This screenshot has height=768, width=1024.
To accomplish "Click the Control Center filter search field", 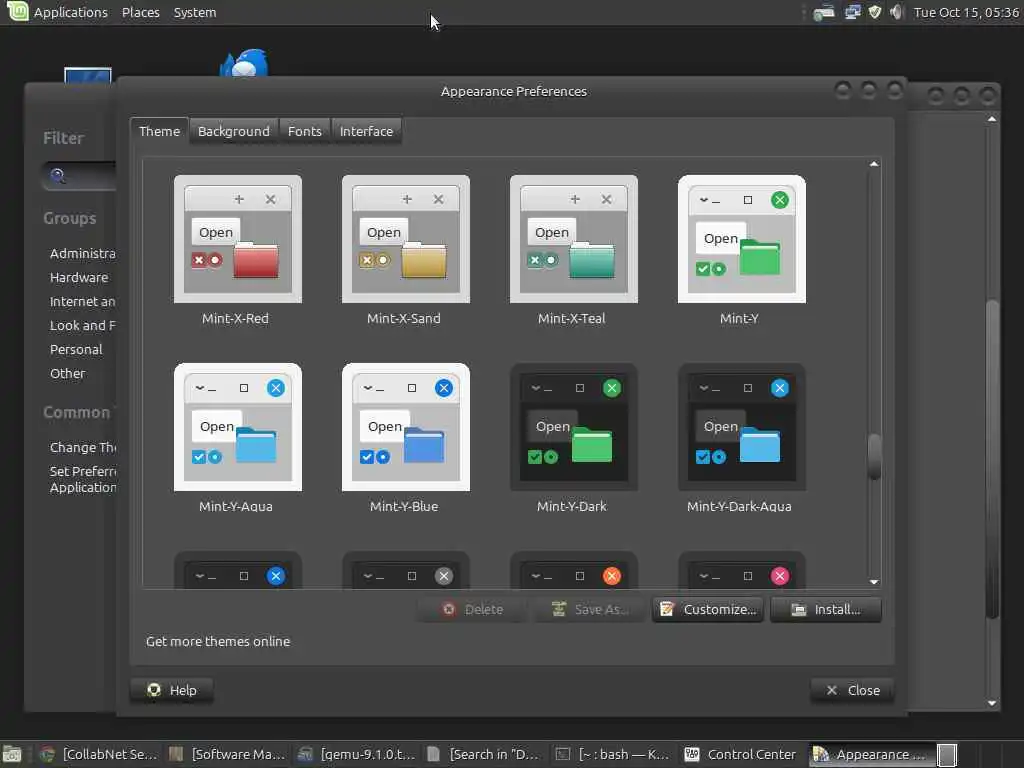I will tap(78, 176).
